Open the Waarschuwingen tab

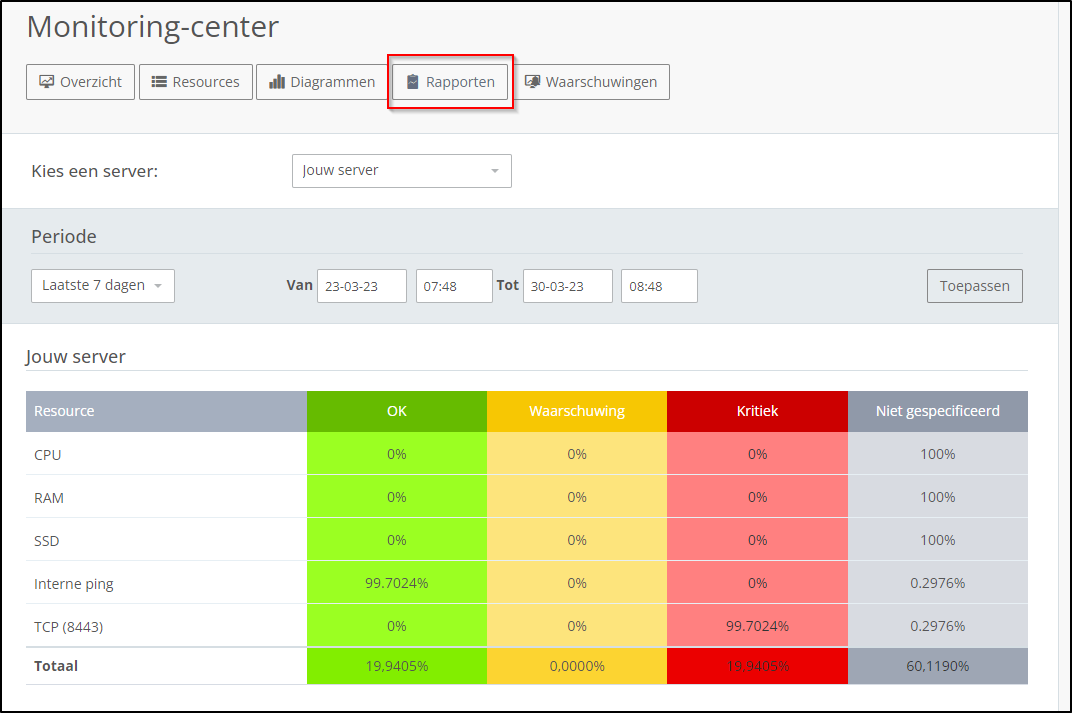(x=593, y=81)
